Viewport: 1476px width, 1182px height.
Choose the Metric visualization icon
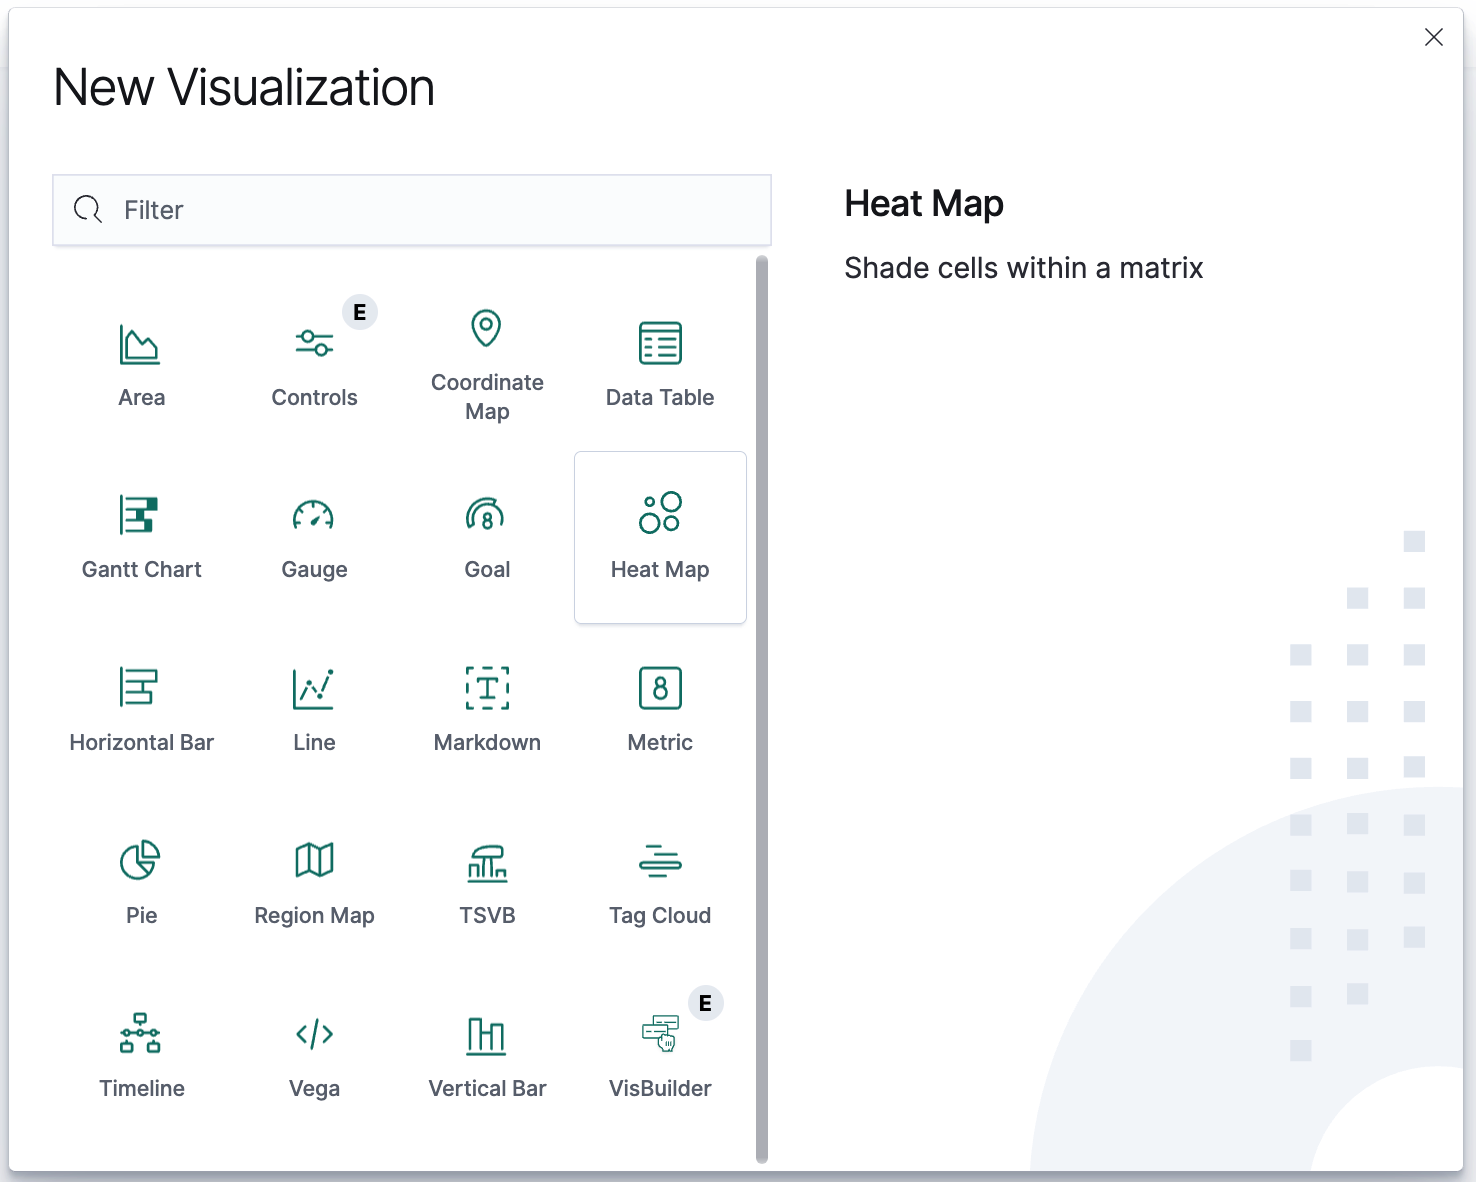tap(660, 688)
